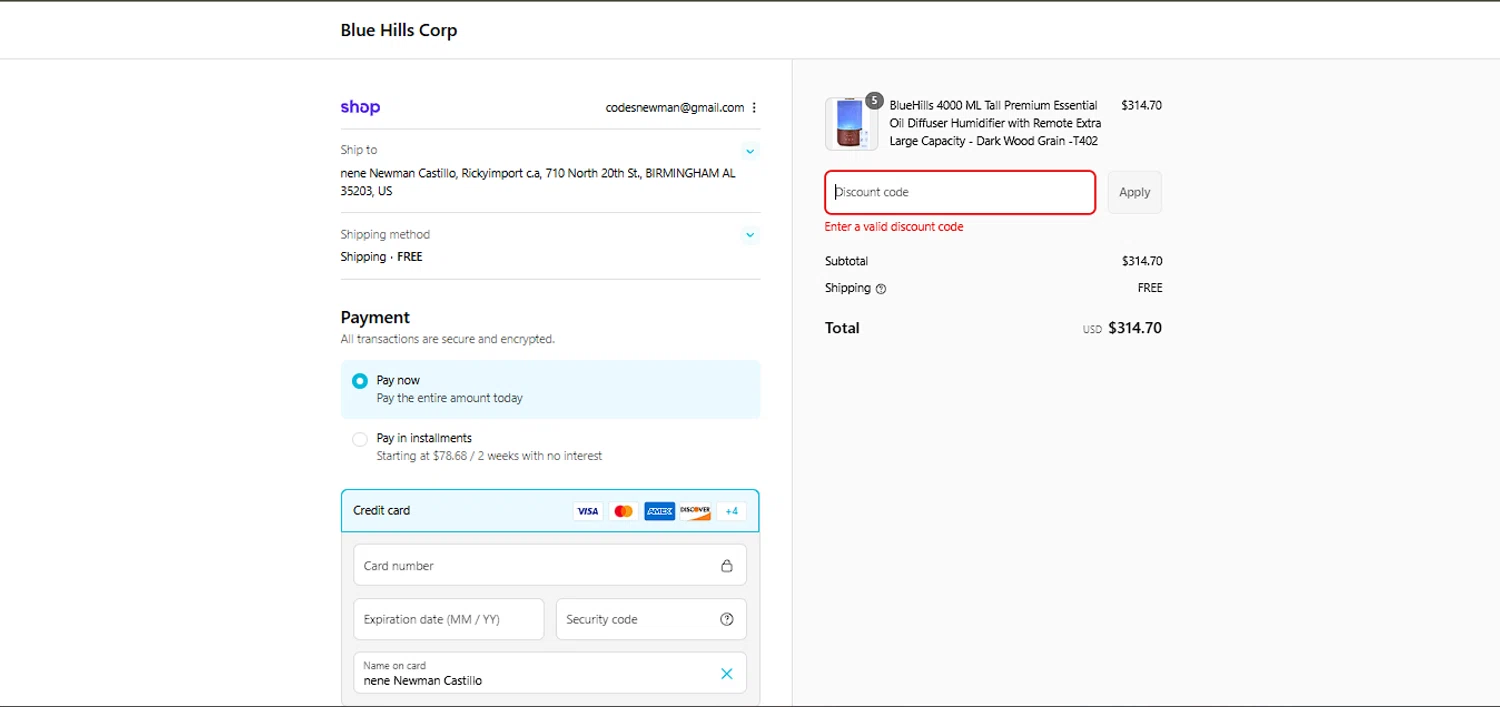Click the 'Enter a valid discount code' error
This screenshot has height=707, width=1500.
894,227
